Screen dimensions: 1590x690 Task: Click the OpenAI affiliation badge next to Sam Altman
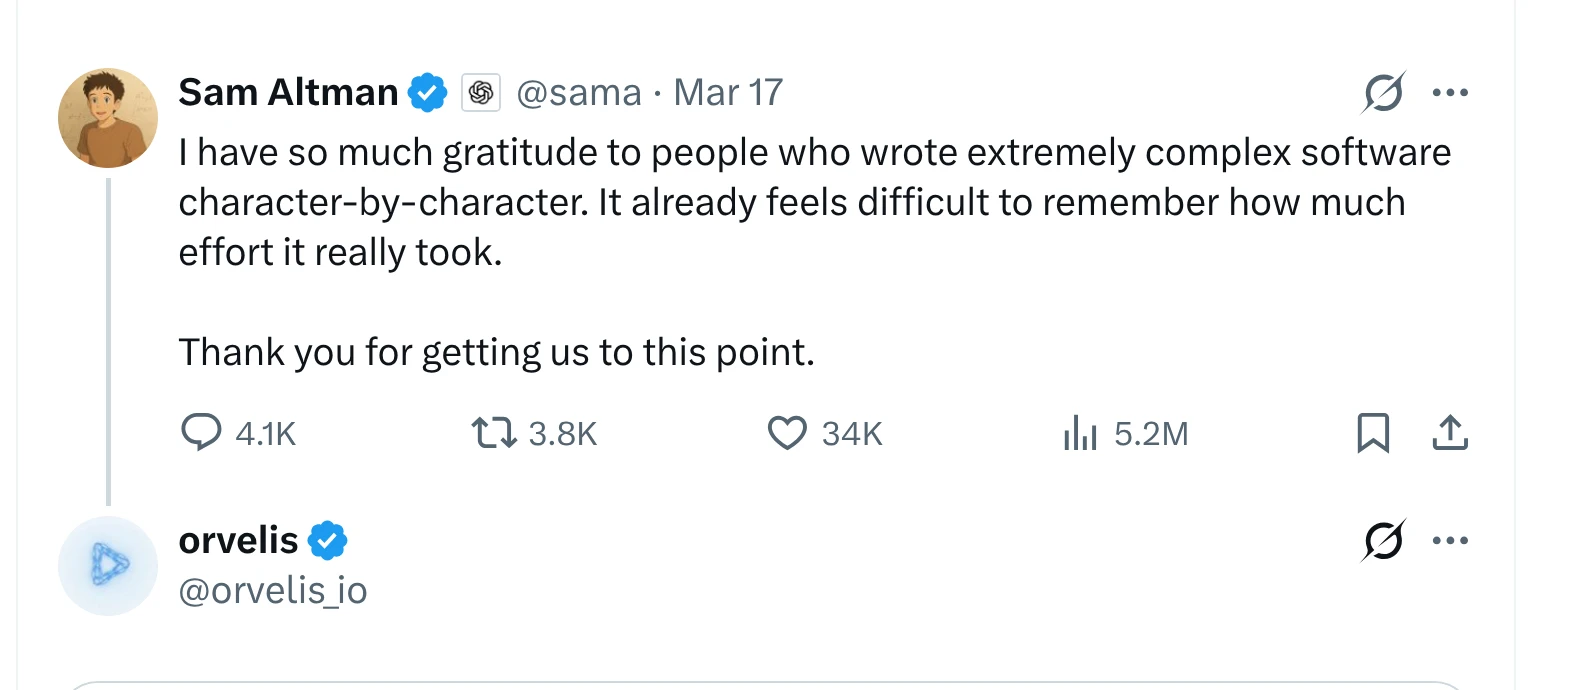point(481,93)
